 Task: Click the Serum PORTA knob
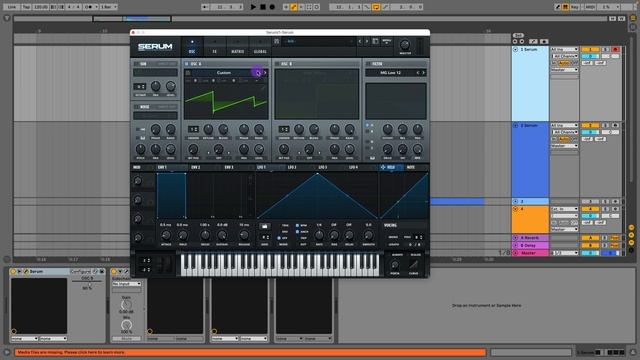coord(395,265)
